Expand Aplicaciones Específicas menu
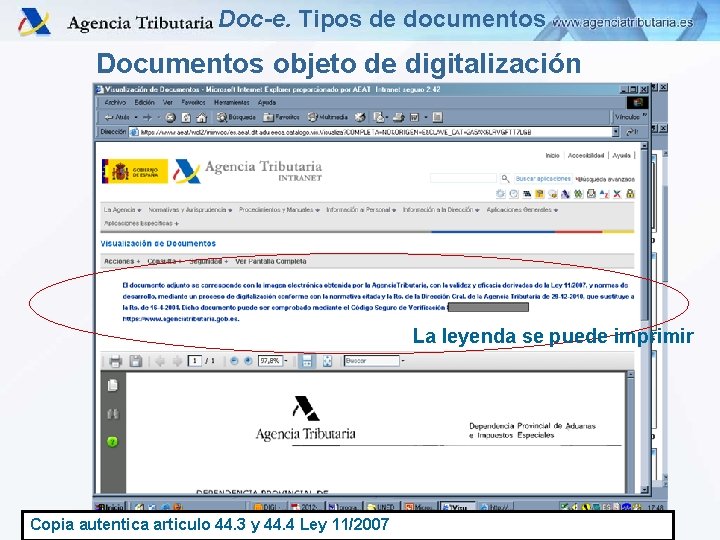 click(x=141, y=224)
